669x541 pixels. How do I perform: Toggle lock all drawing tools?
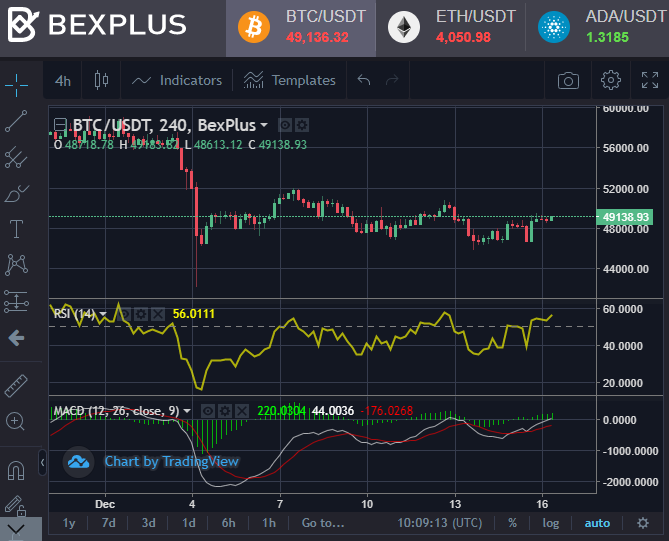tap(15, 506)
